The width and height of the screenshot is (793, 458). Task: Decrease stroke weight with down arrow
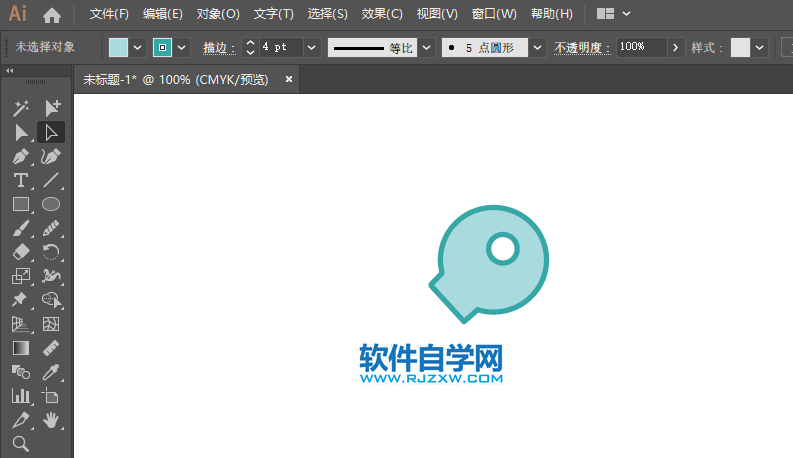click(250, 53)
